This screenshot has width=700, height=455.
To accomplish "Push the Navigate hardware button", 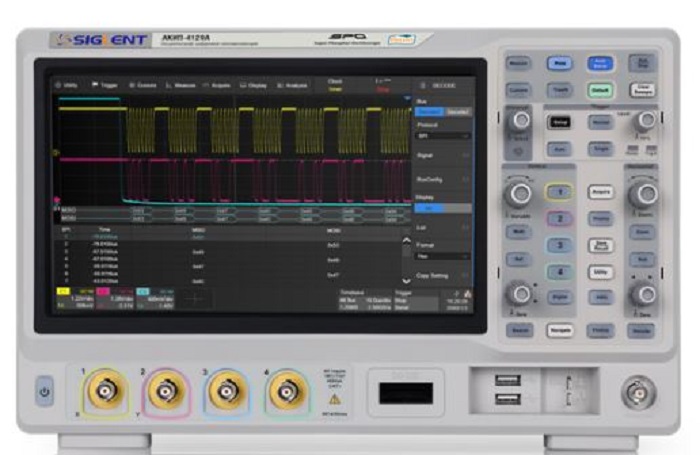I will 560,330.
